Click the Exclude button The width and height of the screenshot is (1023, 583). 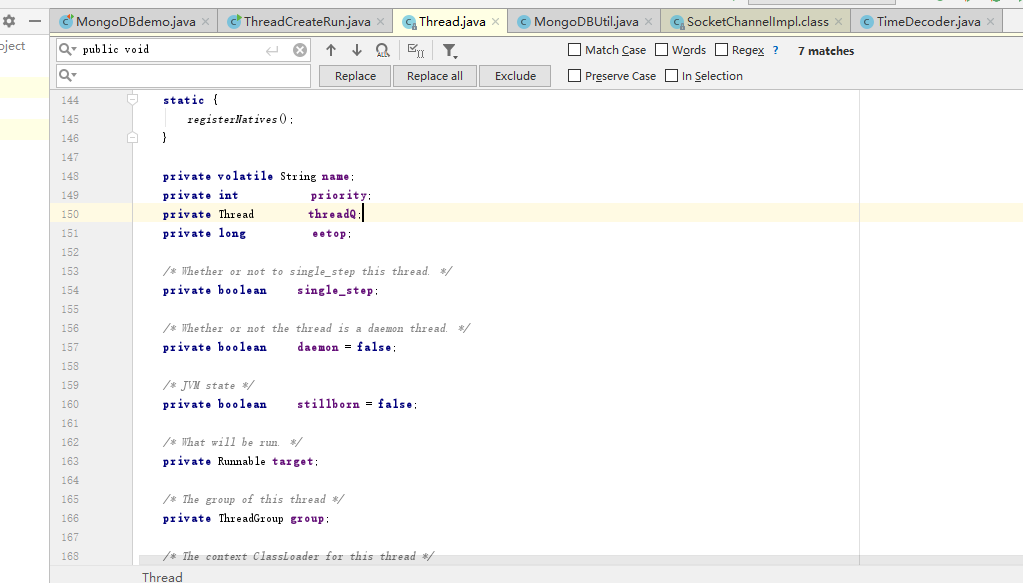coord(515,76)
